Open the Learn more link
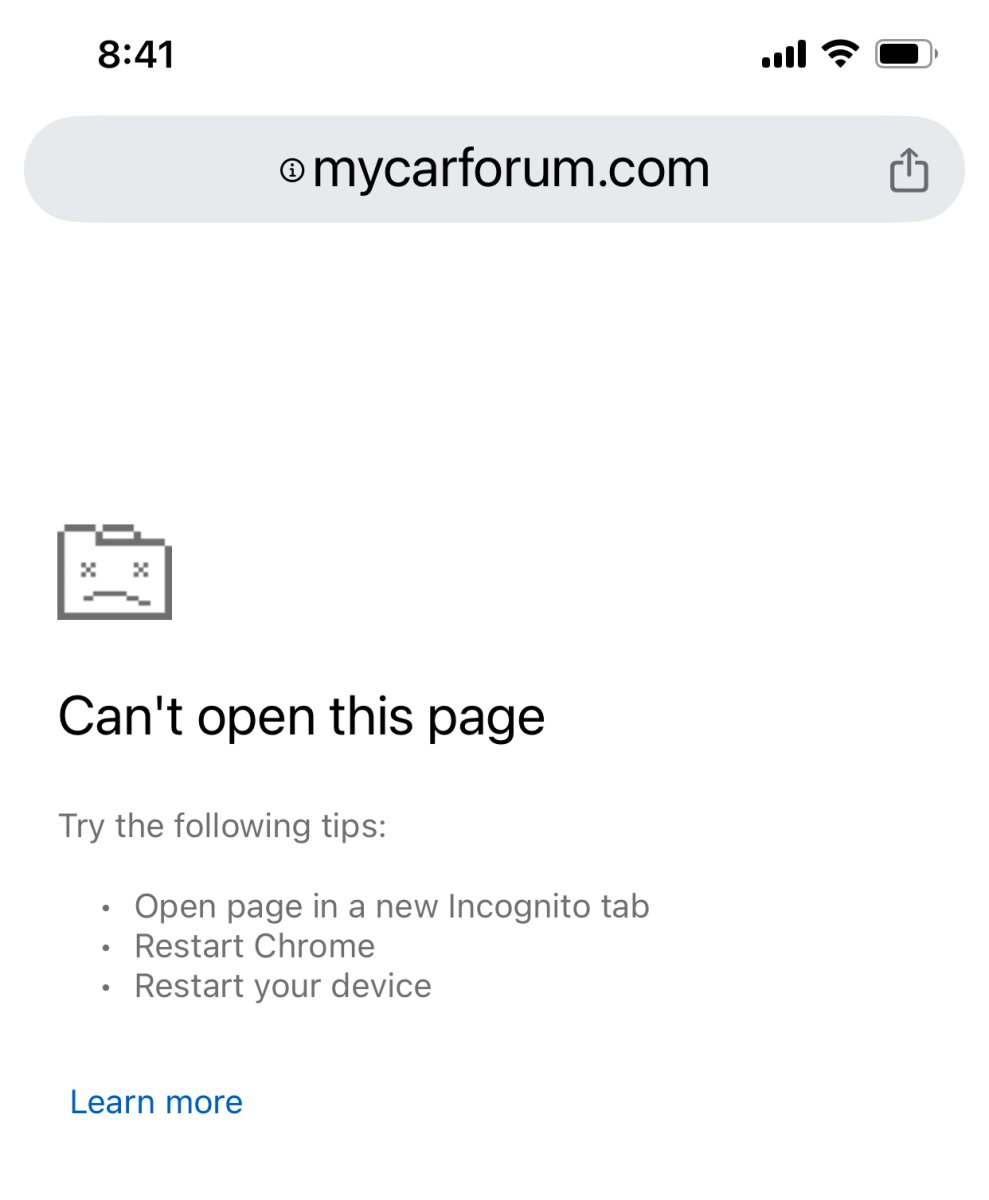This screenshot has width=989, height=1200. coord(156,1102)
